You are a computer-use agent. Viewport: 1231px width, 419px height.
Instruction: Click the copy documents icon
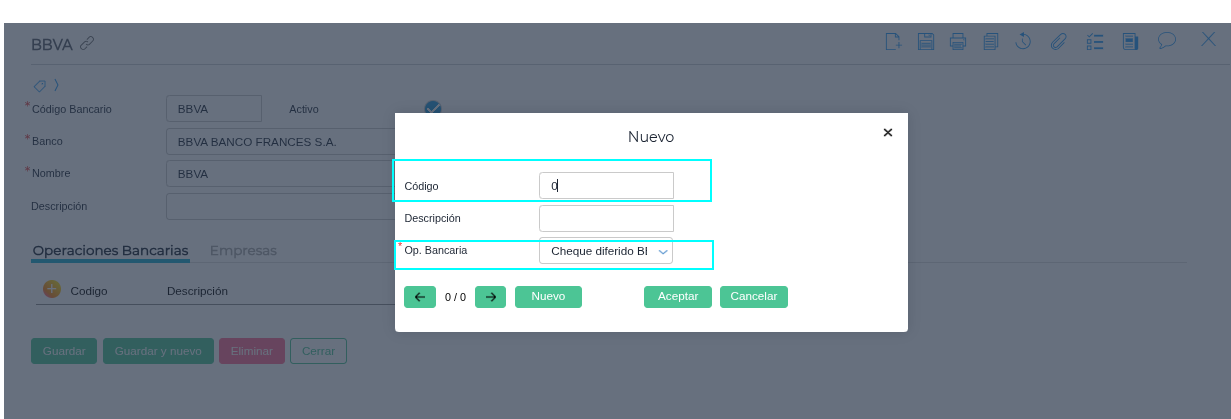pos(990,41)
